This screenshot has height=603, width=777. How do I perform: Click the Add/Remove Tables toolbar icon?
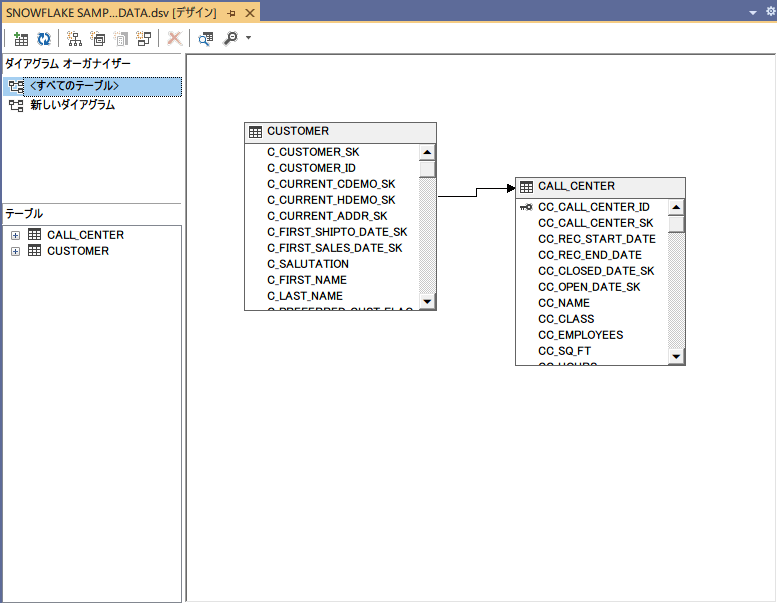tap(20, 39)
